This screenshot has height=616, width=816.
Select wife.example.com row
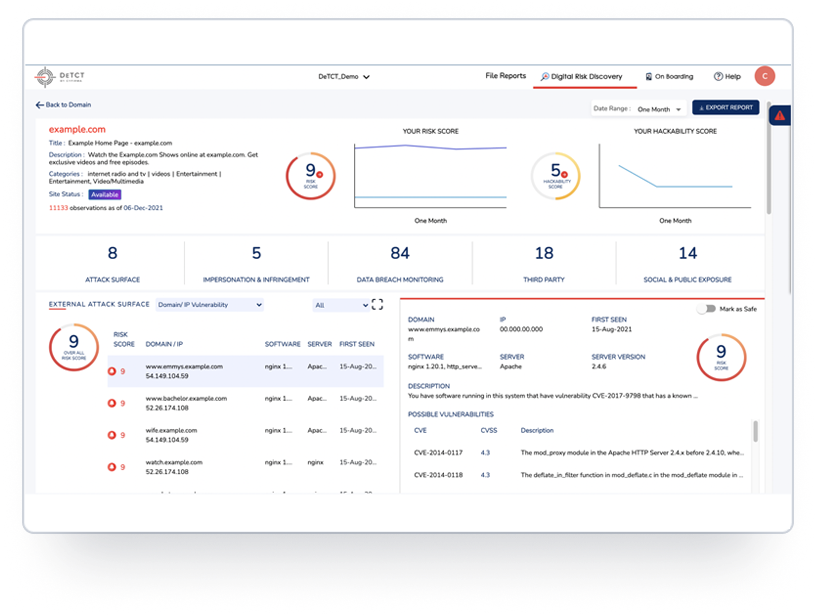click(246, 435)
